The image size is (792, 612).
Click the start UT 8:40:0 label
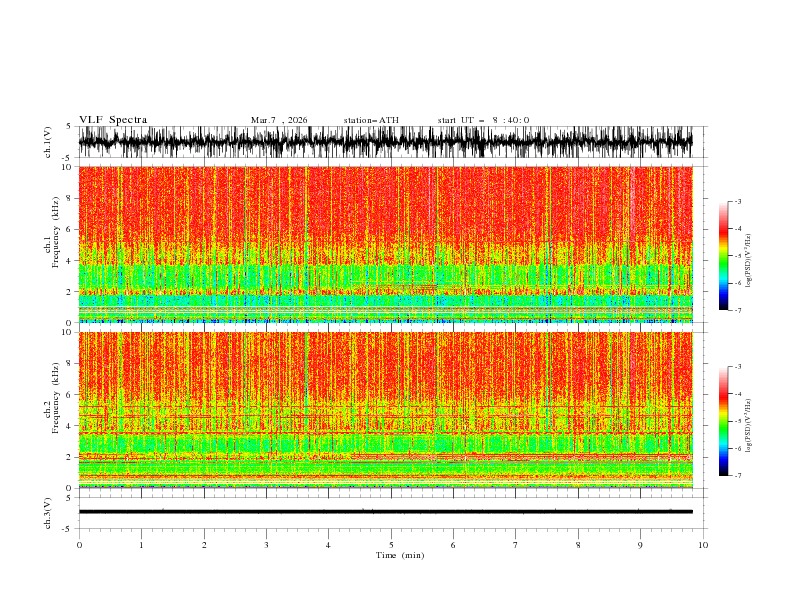[483, 120]
